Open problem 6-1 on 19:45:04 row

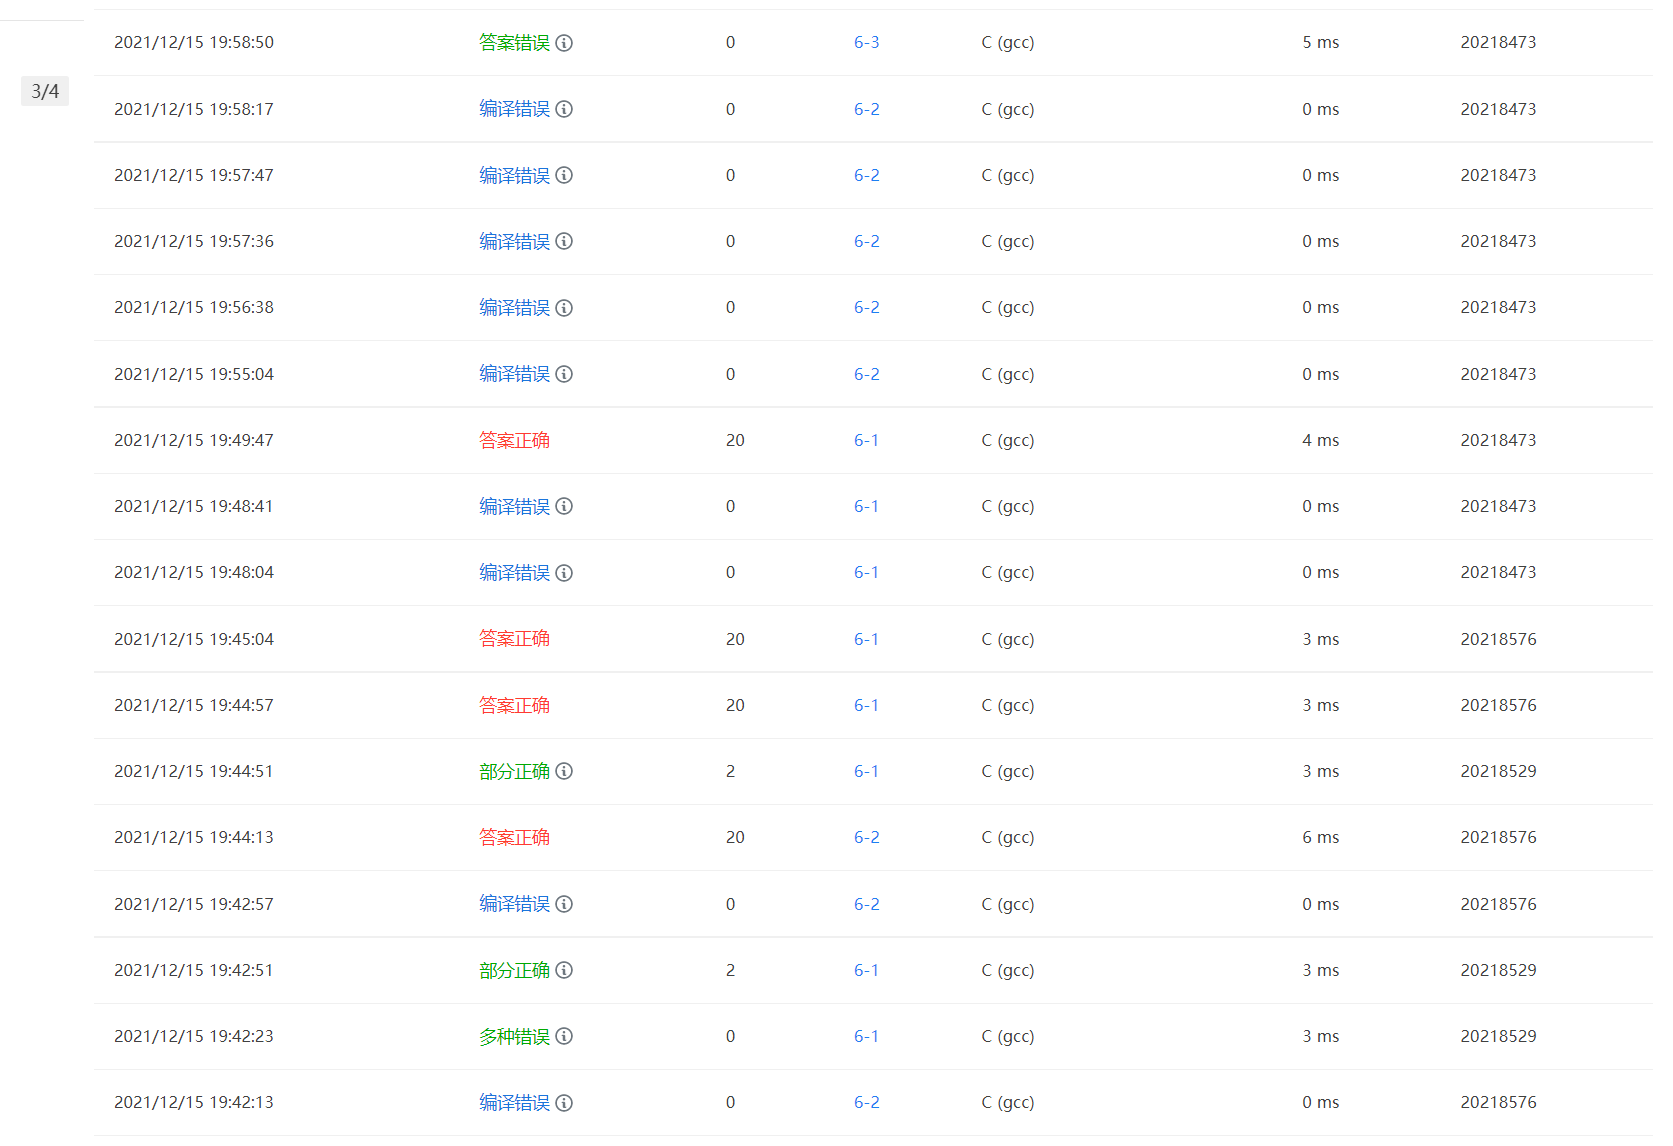pos(866,639)
